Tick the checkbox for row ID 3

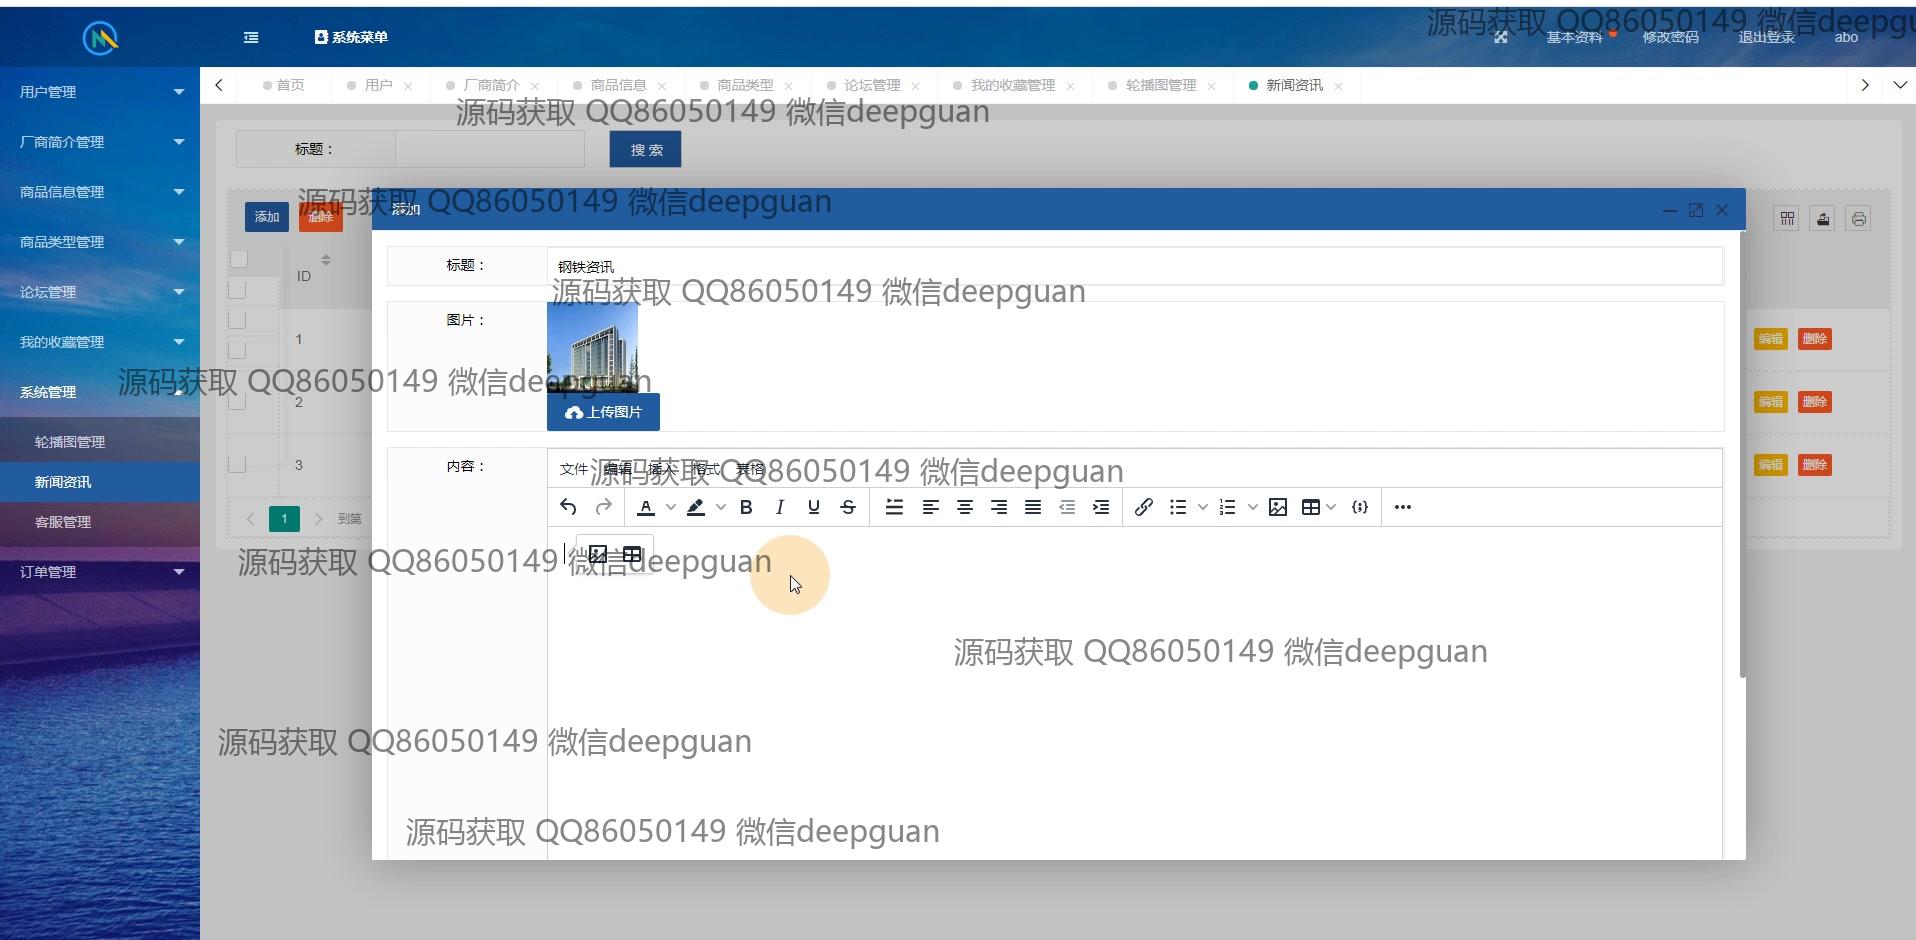237,464
